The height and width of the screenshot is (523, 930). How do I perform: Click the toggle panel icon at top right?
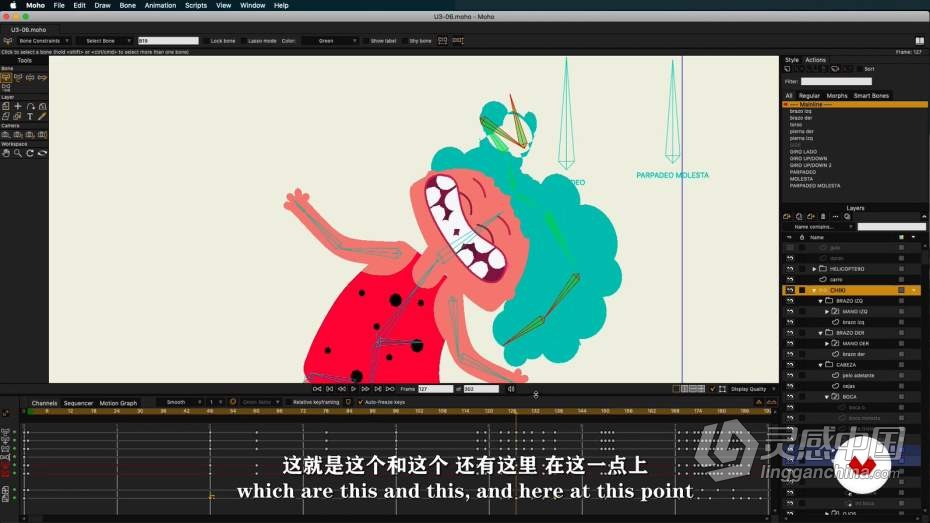919,41
